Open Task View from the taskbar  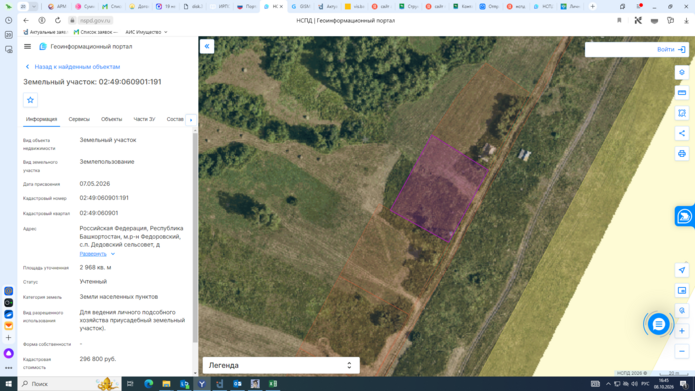130,384
